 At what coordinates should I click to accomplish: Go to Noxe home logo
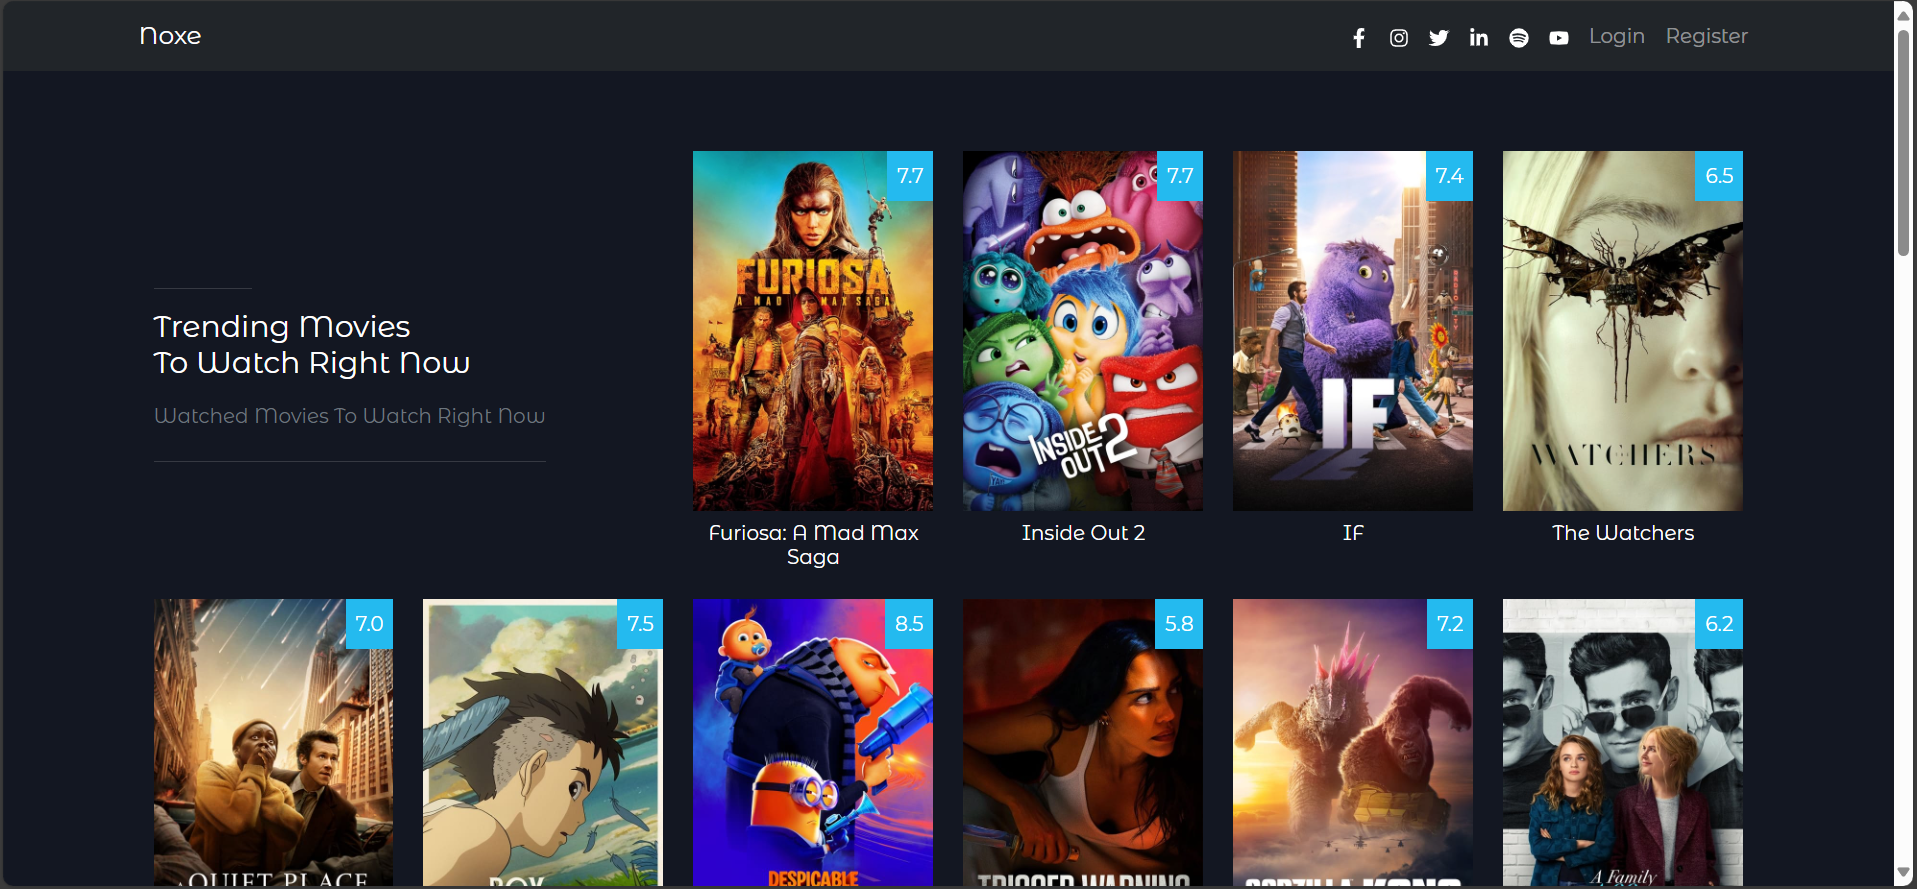point(170,36)
